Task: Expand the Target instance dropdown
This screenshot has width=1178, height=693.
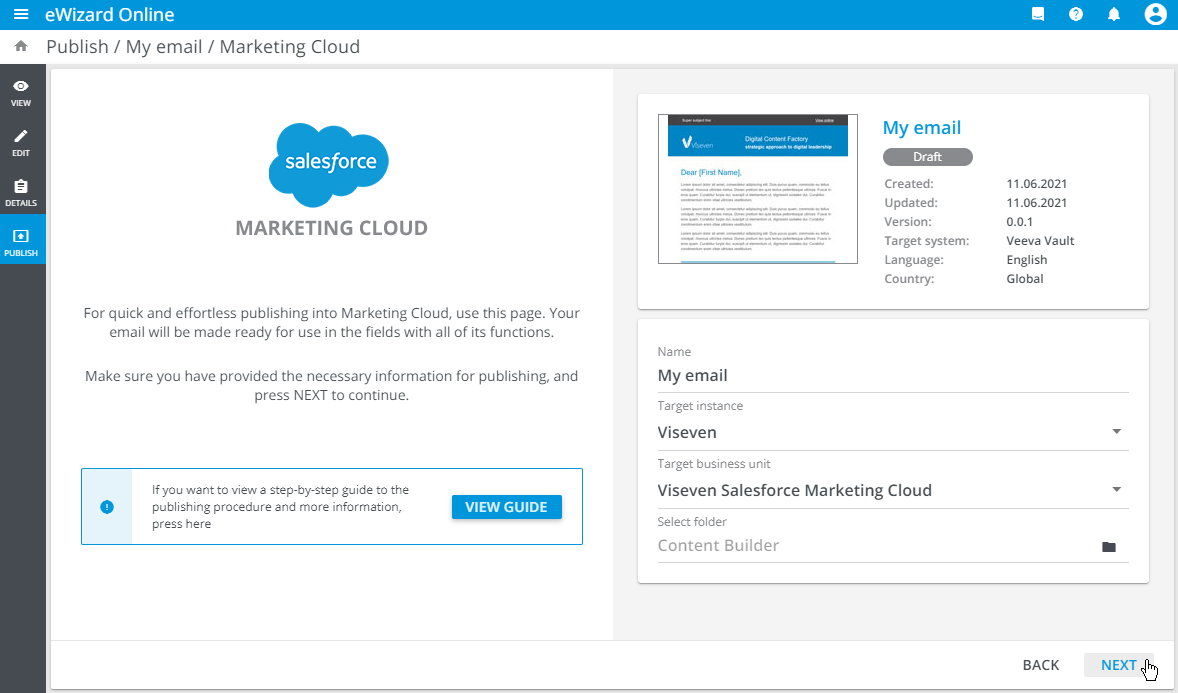Action: tap(1116, 432)
